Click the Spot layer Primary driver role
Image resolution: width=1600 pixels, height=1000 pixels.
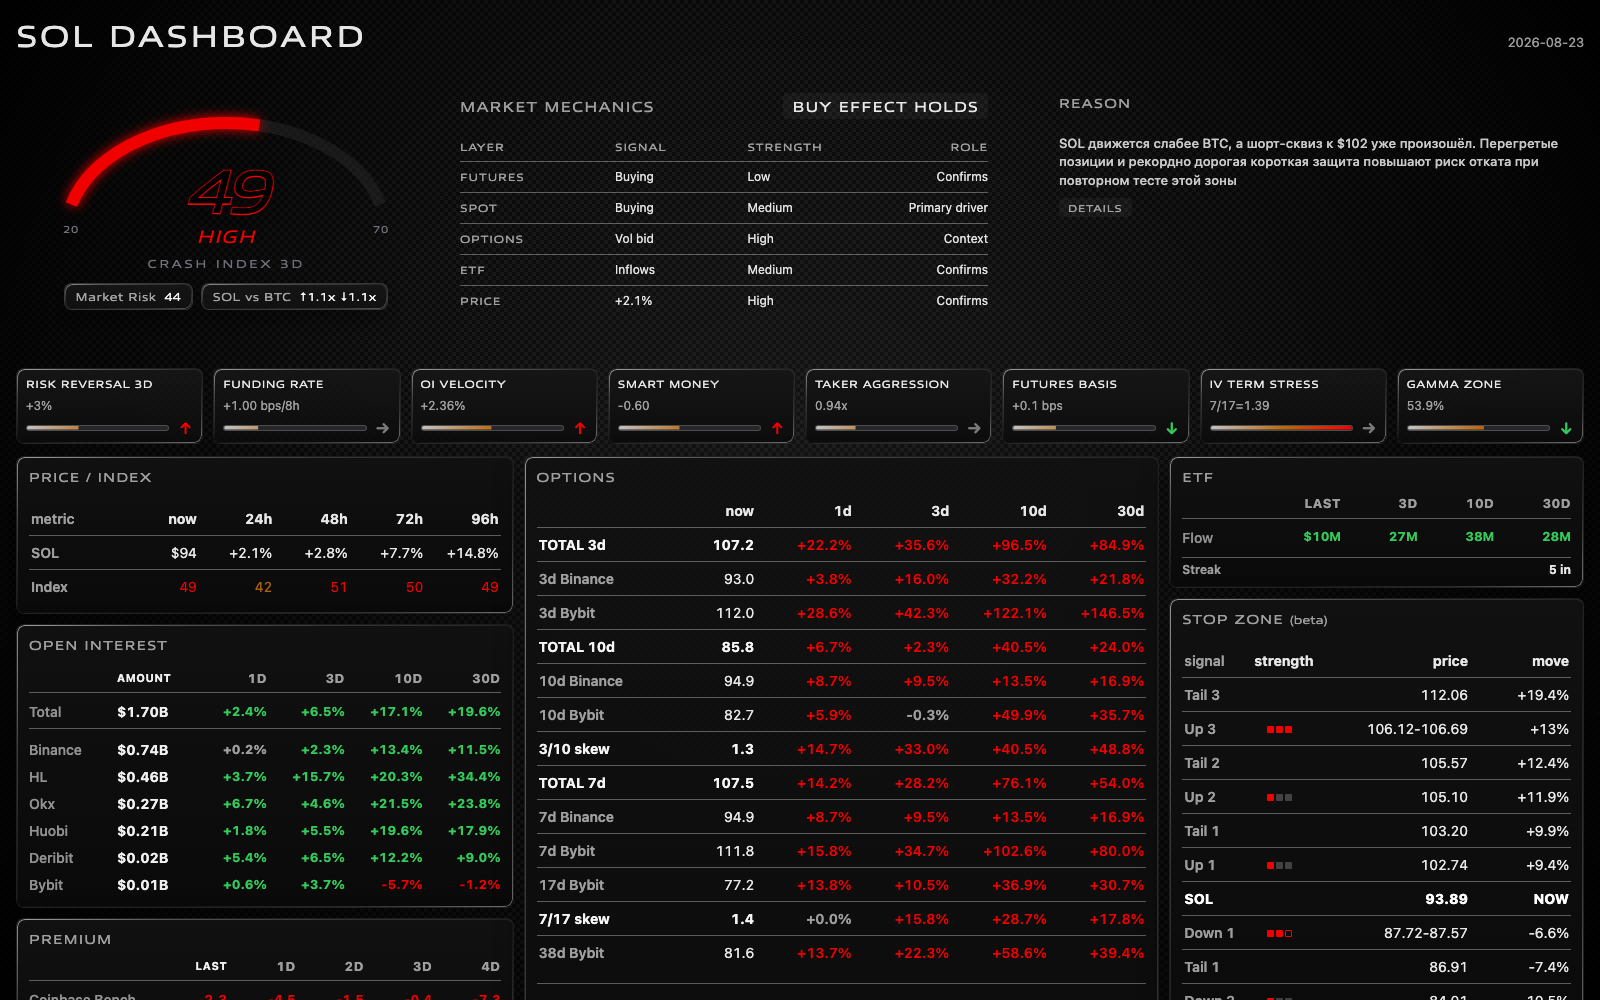pyautogui.click(x=948, y=208)
